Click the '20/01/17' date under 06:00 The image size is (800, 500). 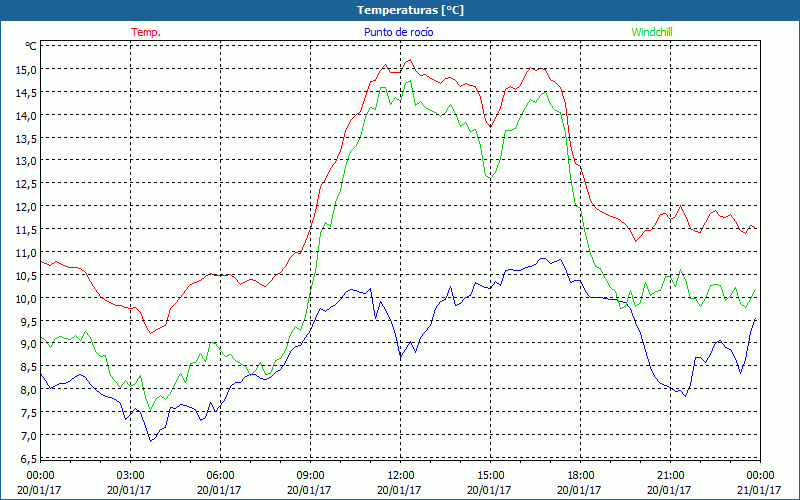[219, 490]
